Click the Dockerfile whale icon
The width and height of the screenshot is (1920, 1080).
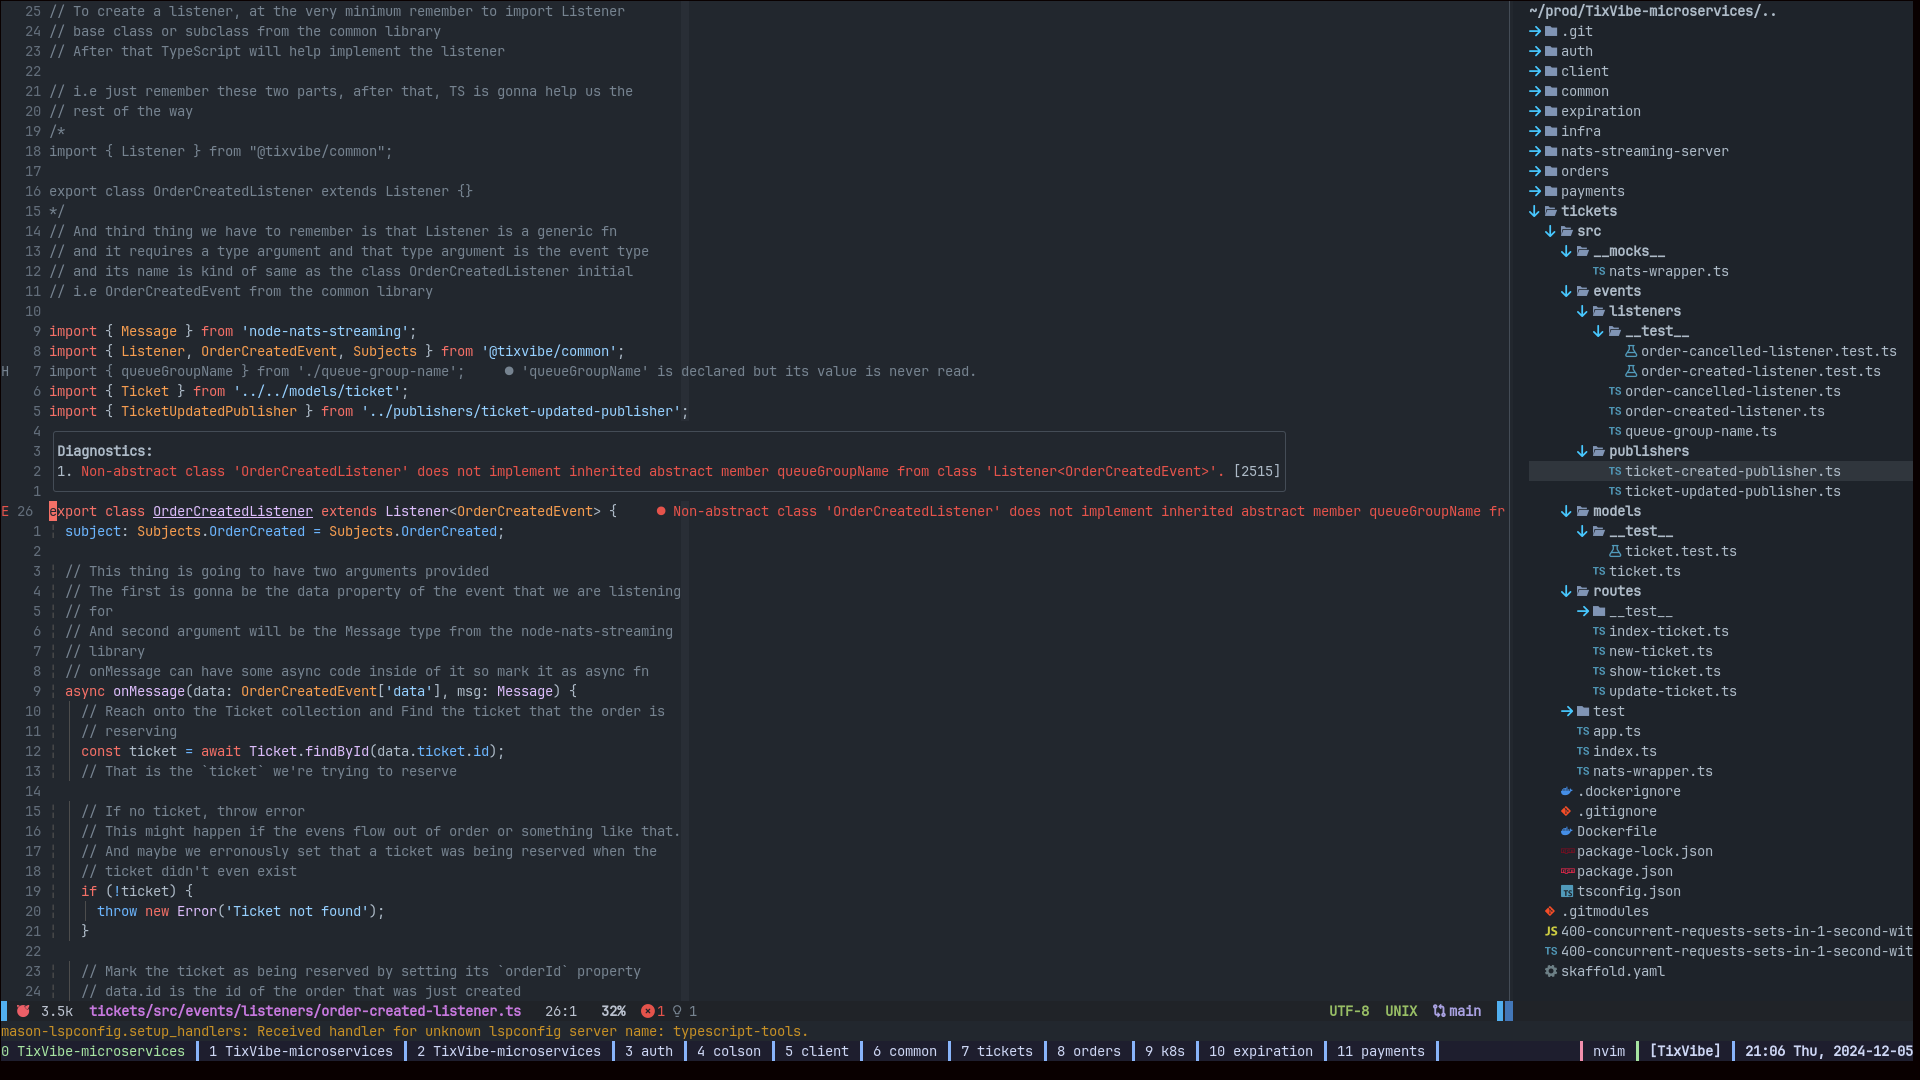1566,831
